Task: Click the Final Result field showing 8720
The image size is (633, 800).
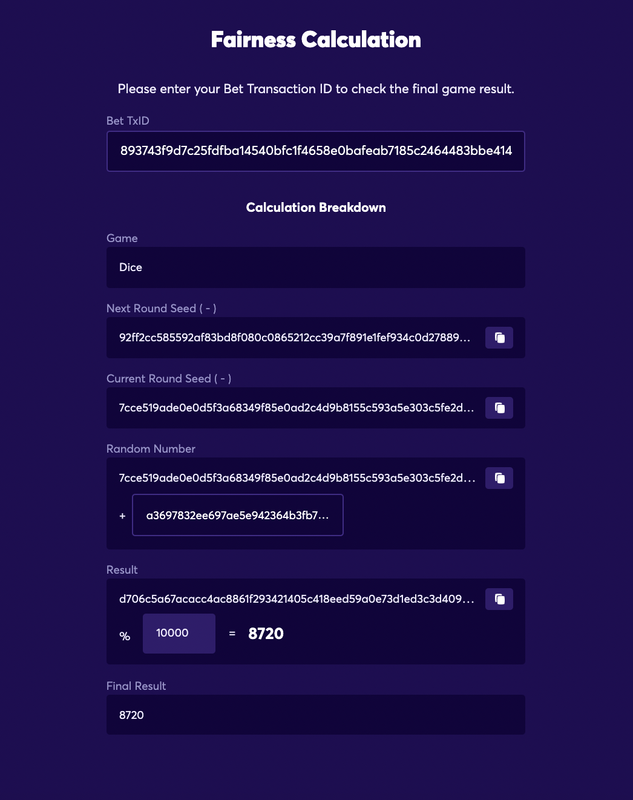Action: pos(316,715)
